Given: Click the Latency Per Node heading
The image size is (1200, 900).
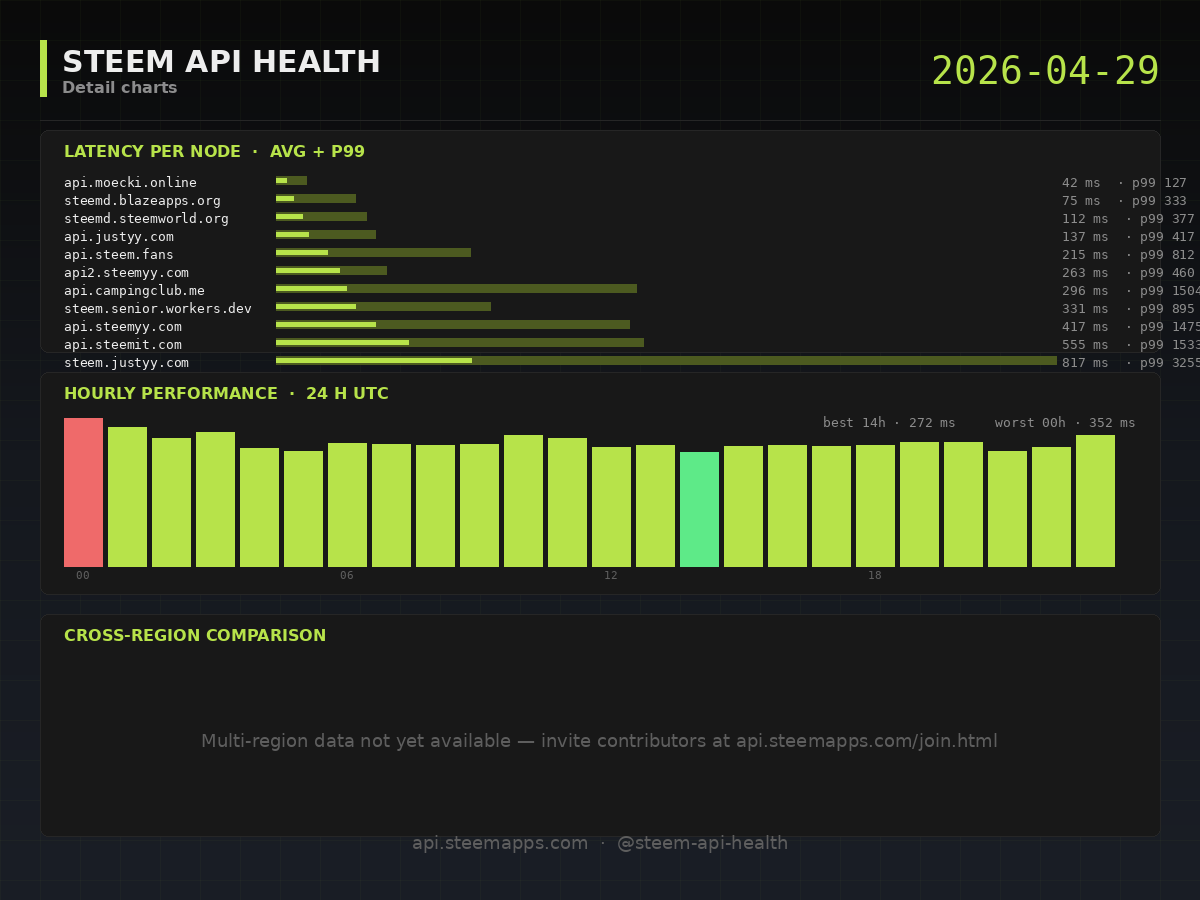Looking at the screenshot, I should tap(214, 152).
